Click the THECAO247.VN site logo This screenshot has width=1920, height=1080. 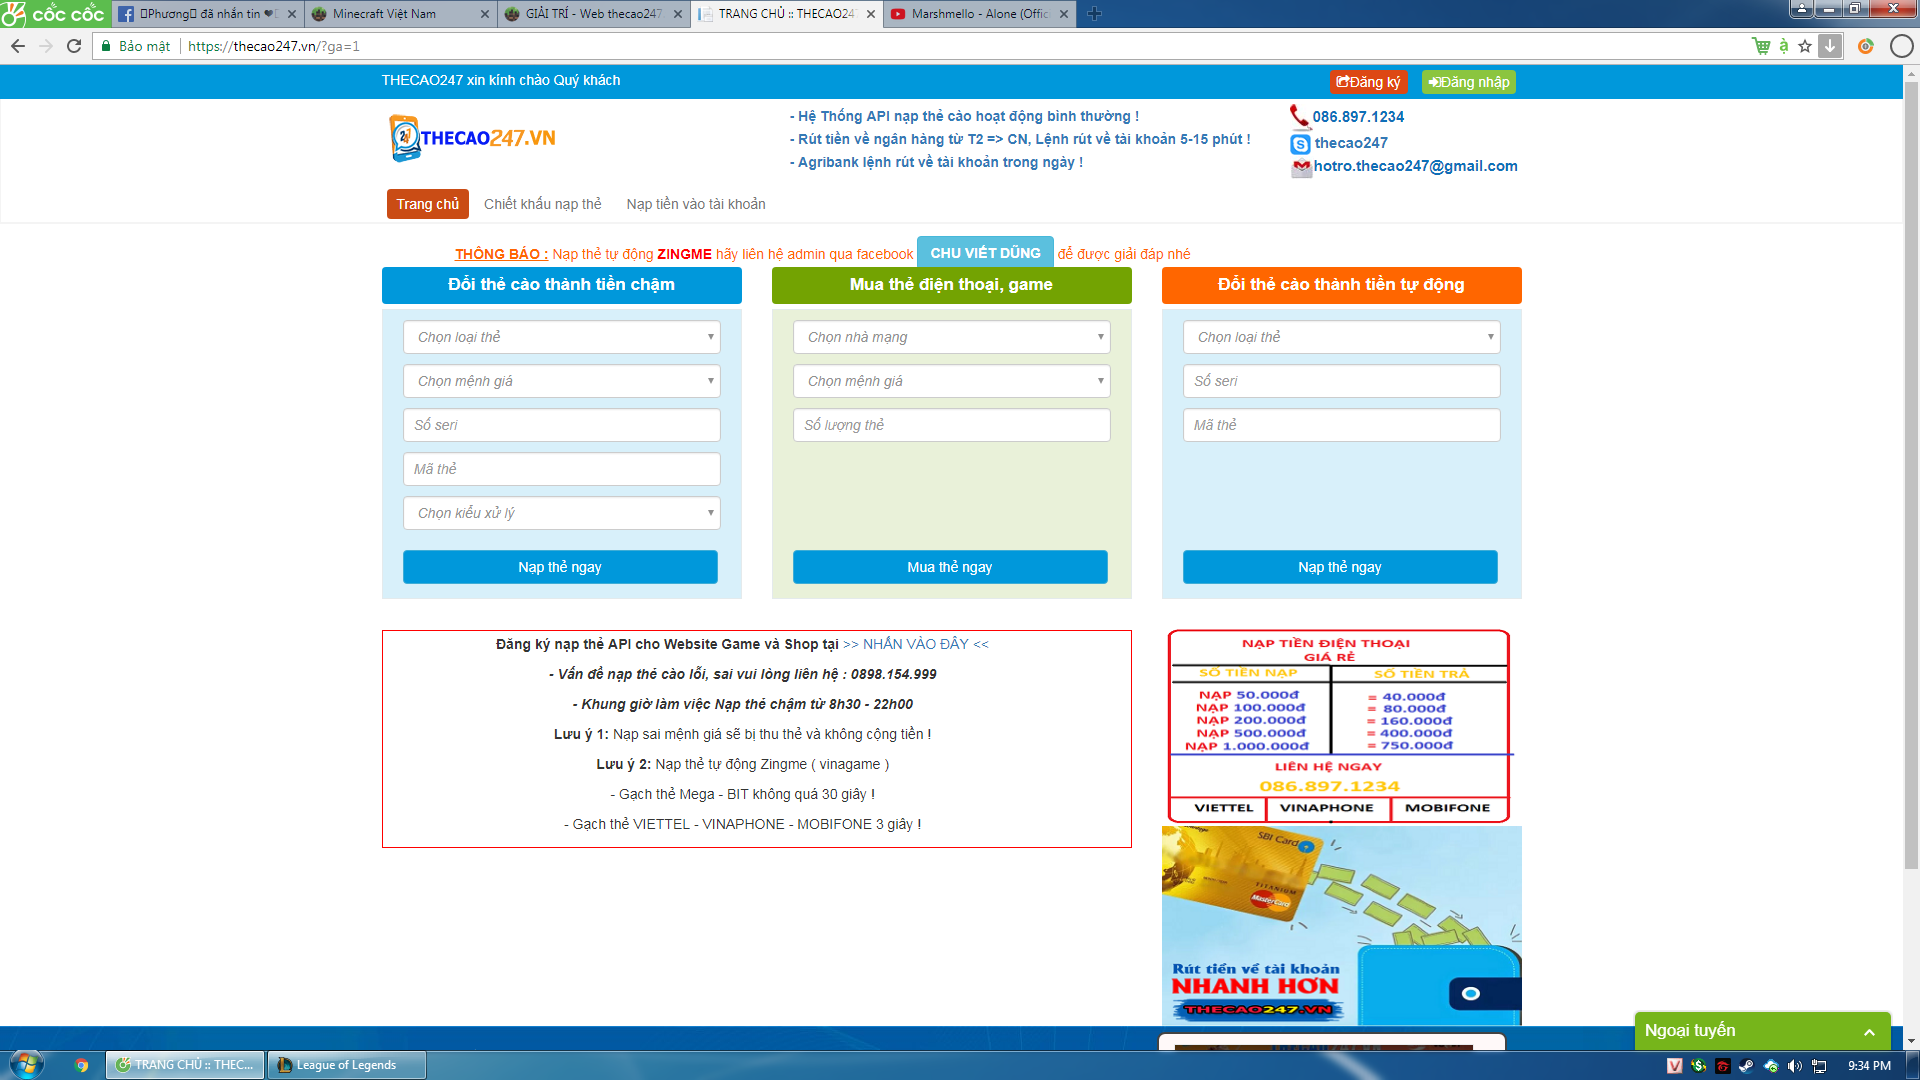pyautogui.click(x=473, y=138)
